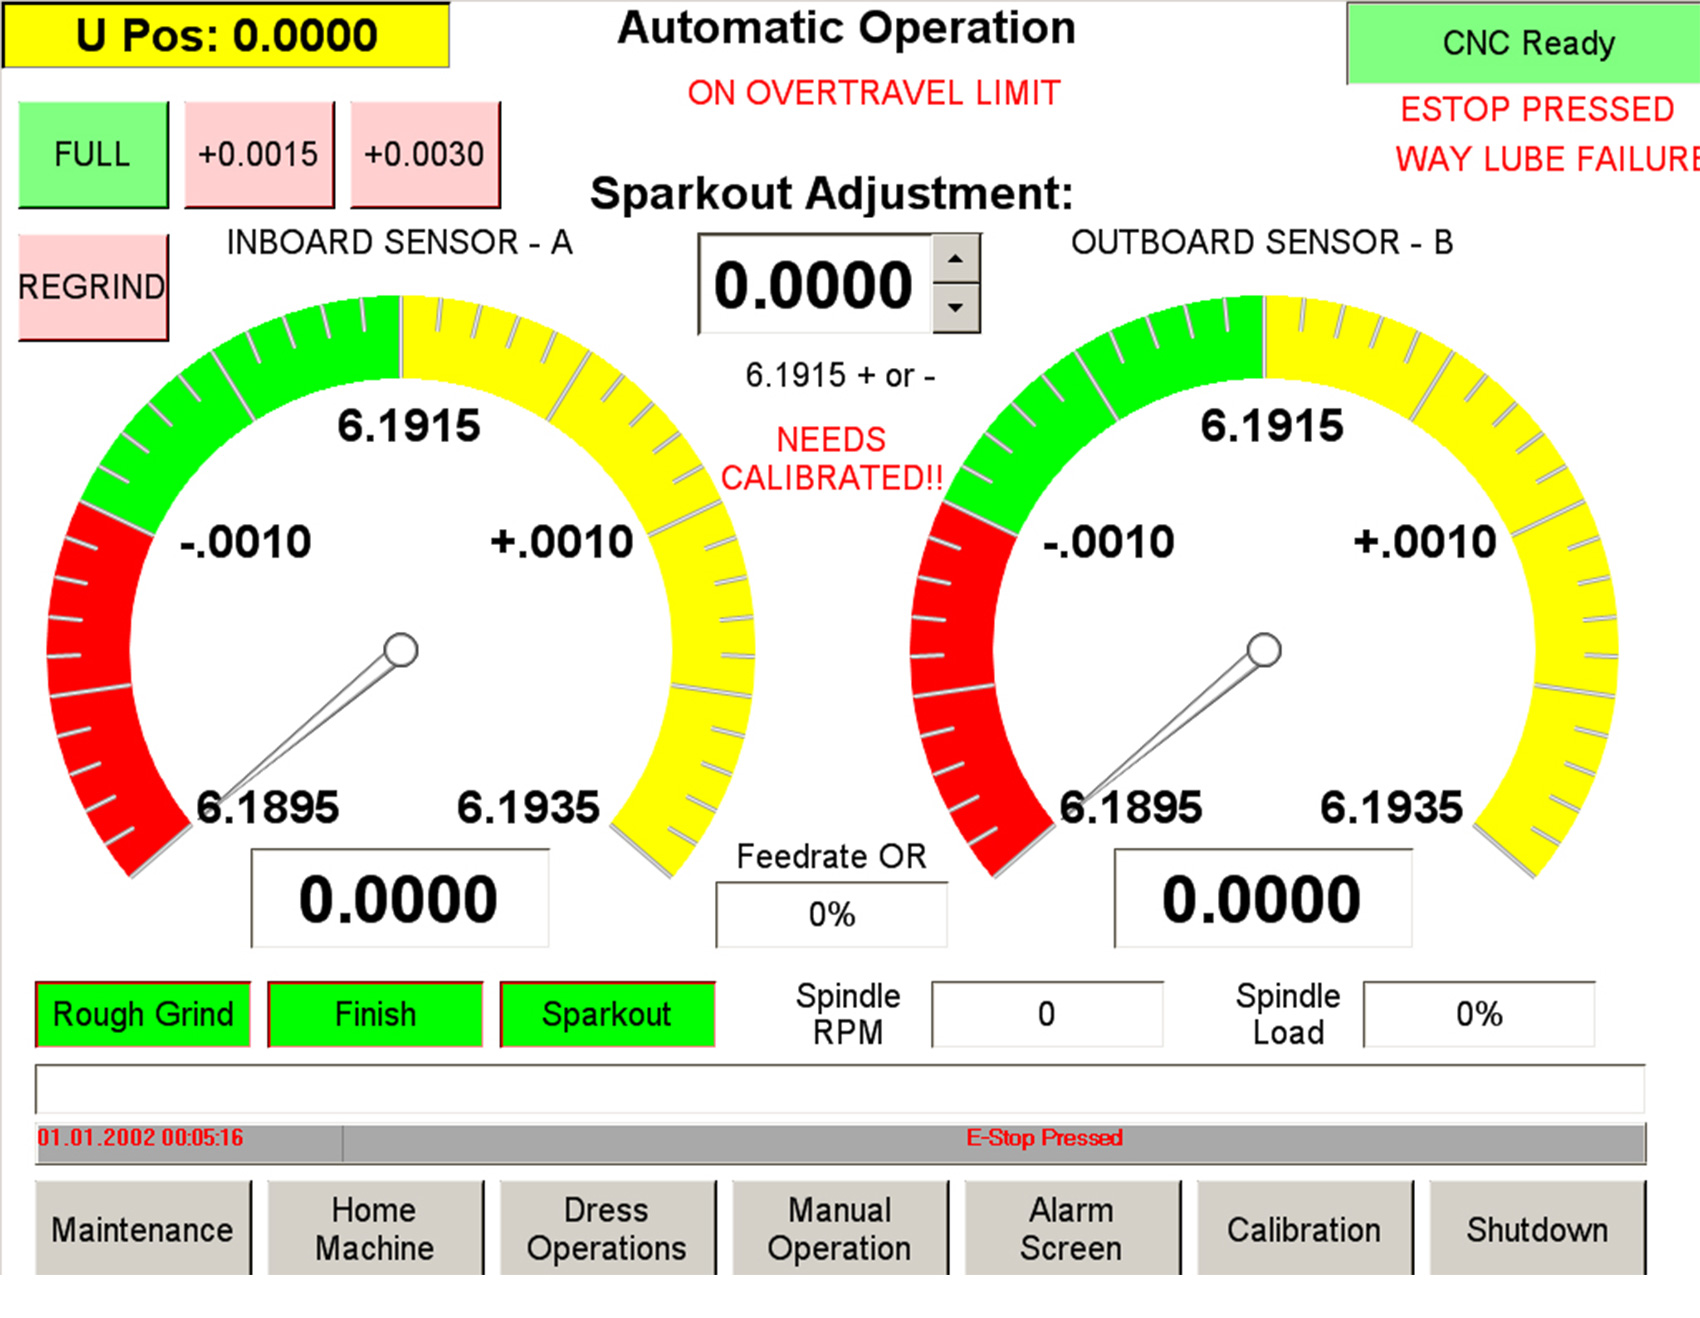Screen dimensions: 1700x1318
Task: Click the empty message field above the alarm bar
Action: pos(840,1089)
